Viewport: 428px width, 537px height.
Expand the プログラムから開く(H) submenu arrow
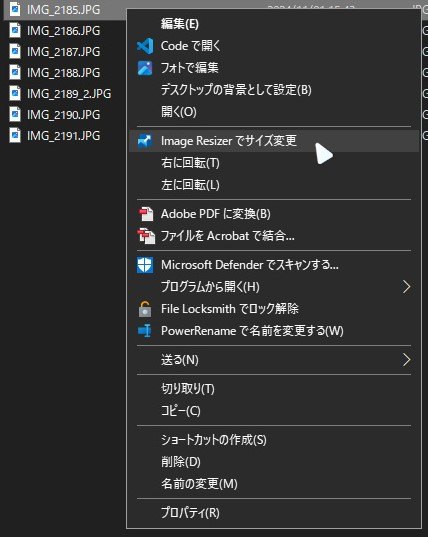click(406, 287)
